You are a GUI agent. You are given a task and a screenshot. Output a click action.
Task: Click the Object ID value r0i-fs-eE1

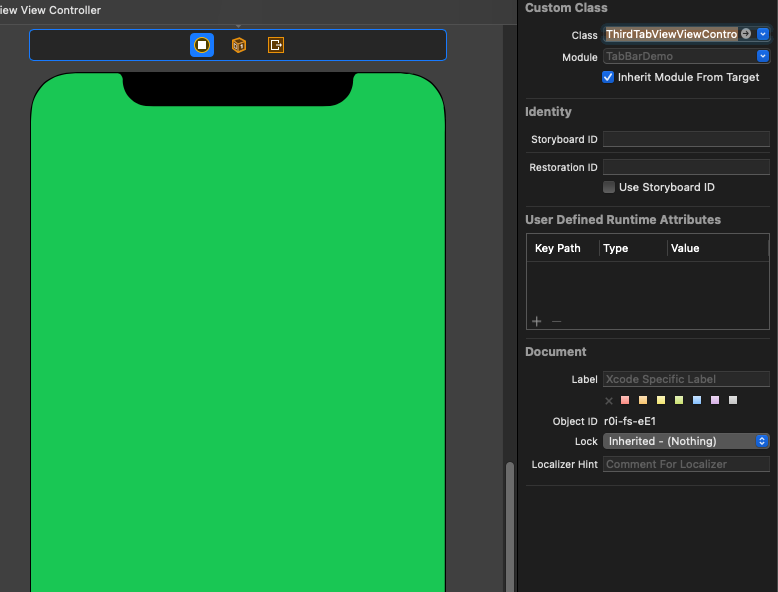630,421
